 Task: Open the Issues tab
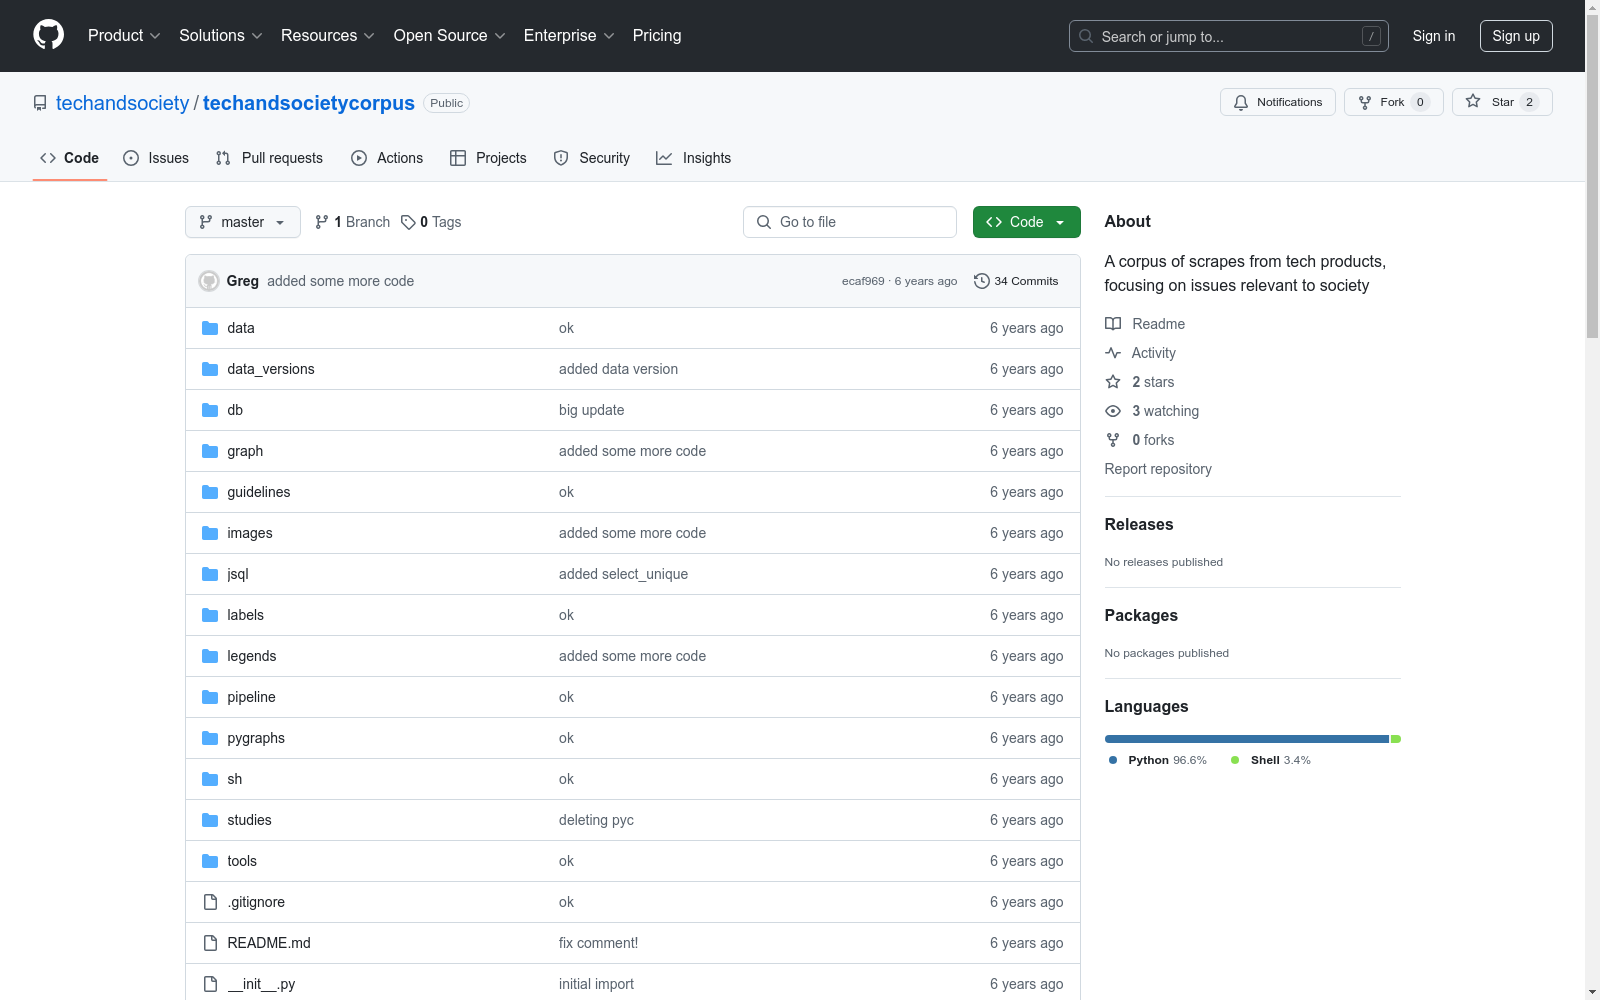coord(156,158)
